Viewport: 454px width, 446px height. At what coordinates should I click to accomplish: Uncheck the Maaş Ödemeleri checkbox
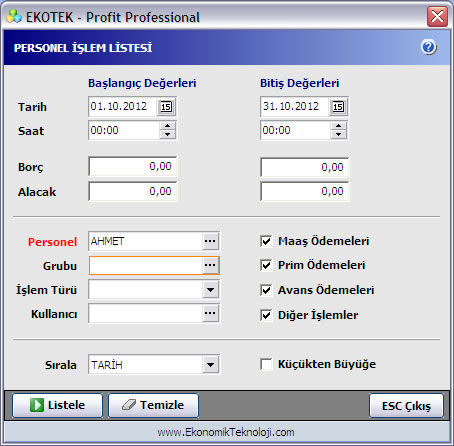point(266,241)
